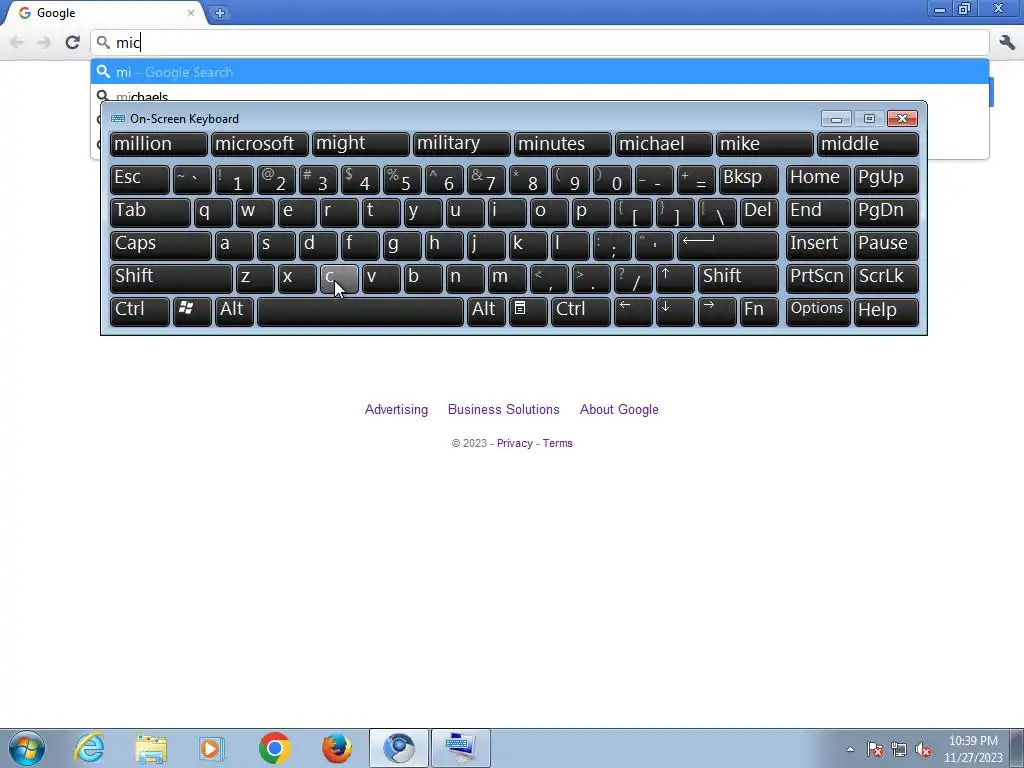1024x768 pixels.
Task: Open Windows Explorer from the taskbar
Action: (151, 748)
